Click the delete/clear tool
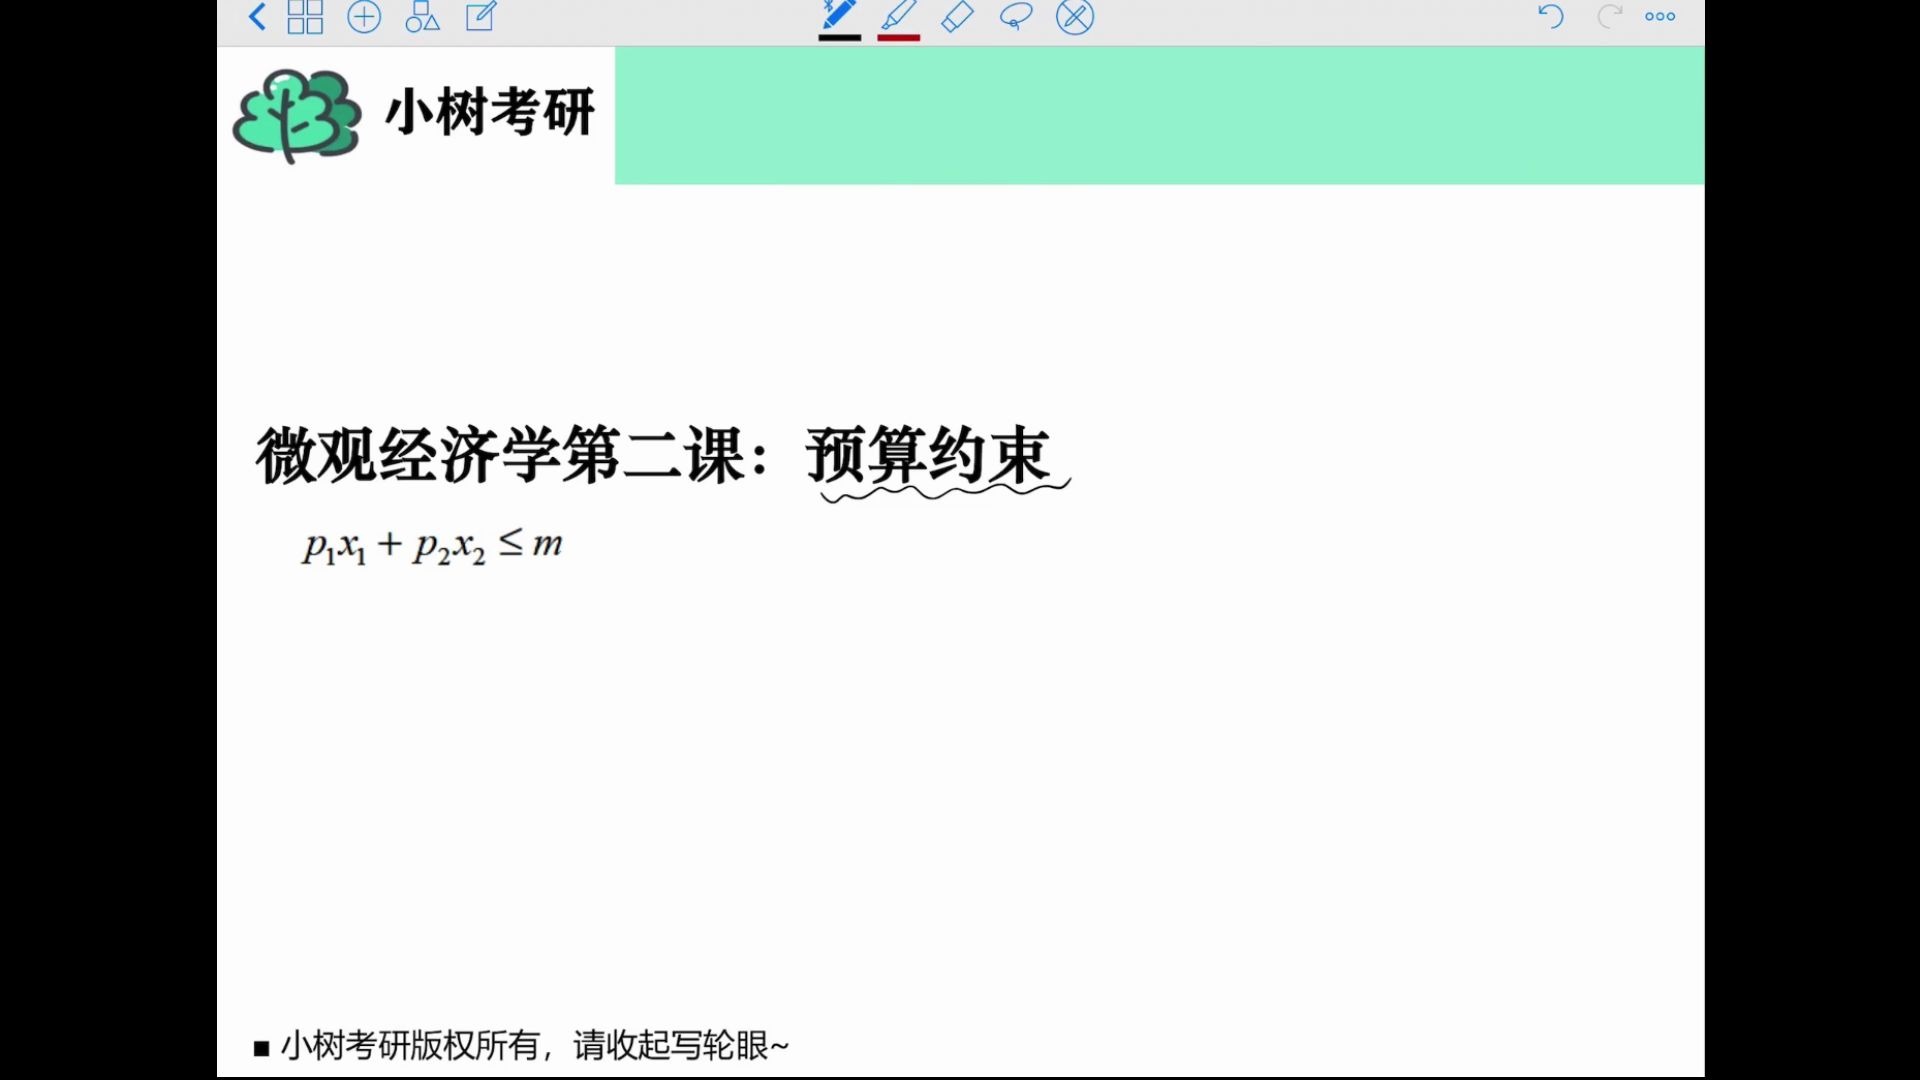 tap(1075, 16)
